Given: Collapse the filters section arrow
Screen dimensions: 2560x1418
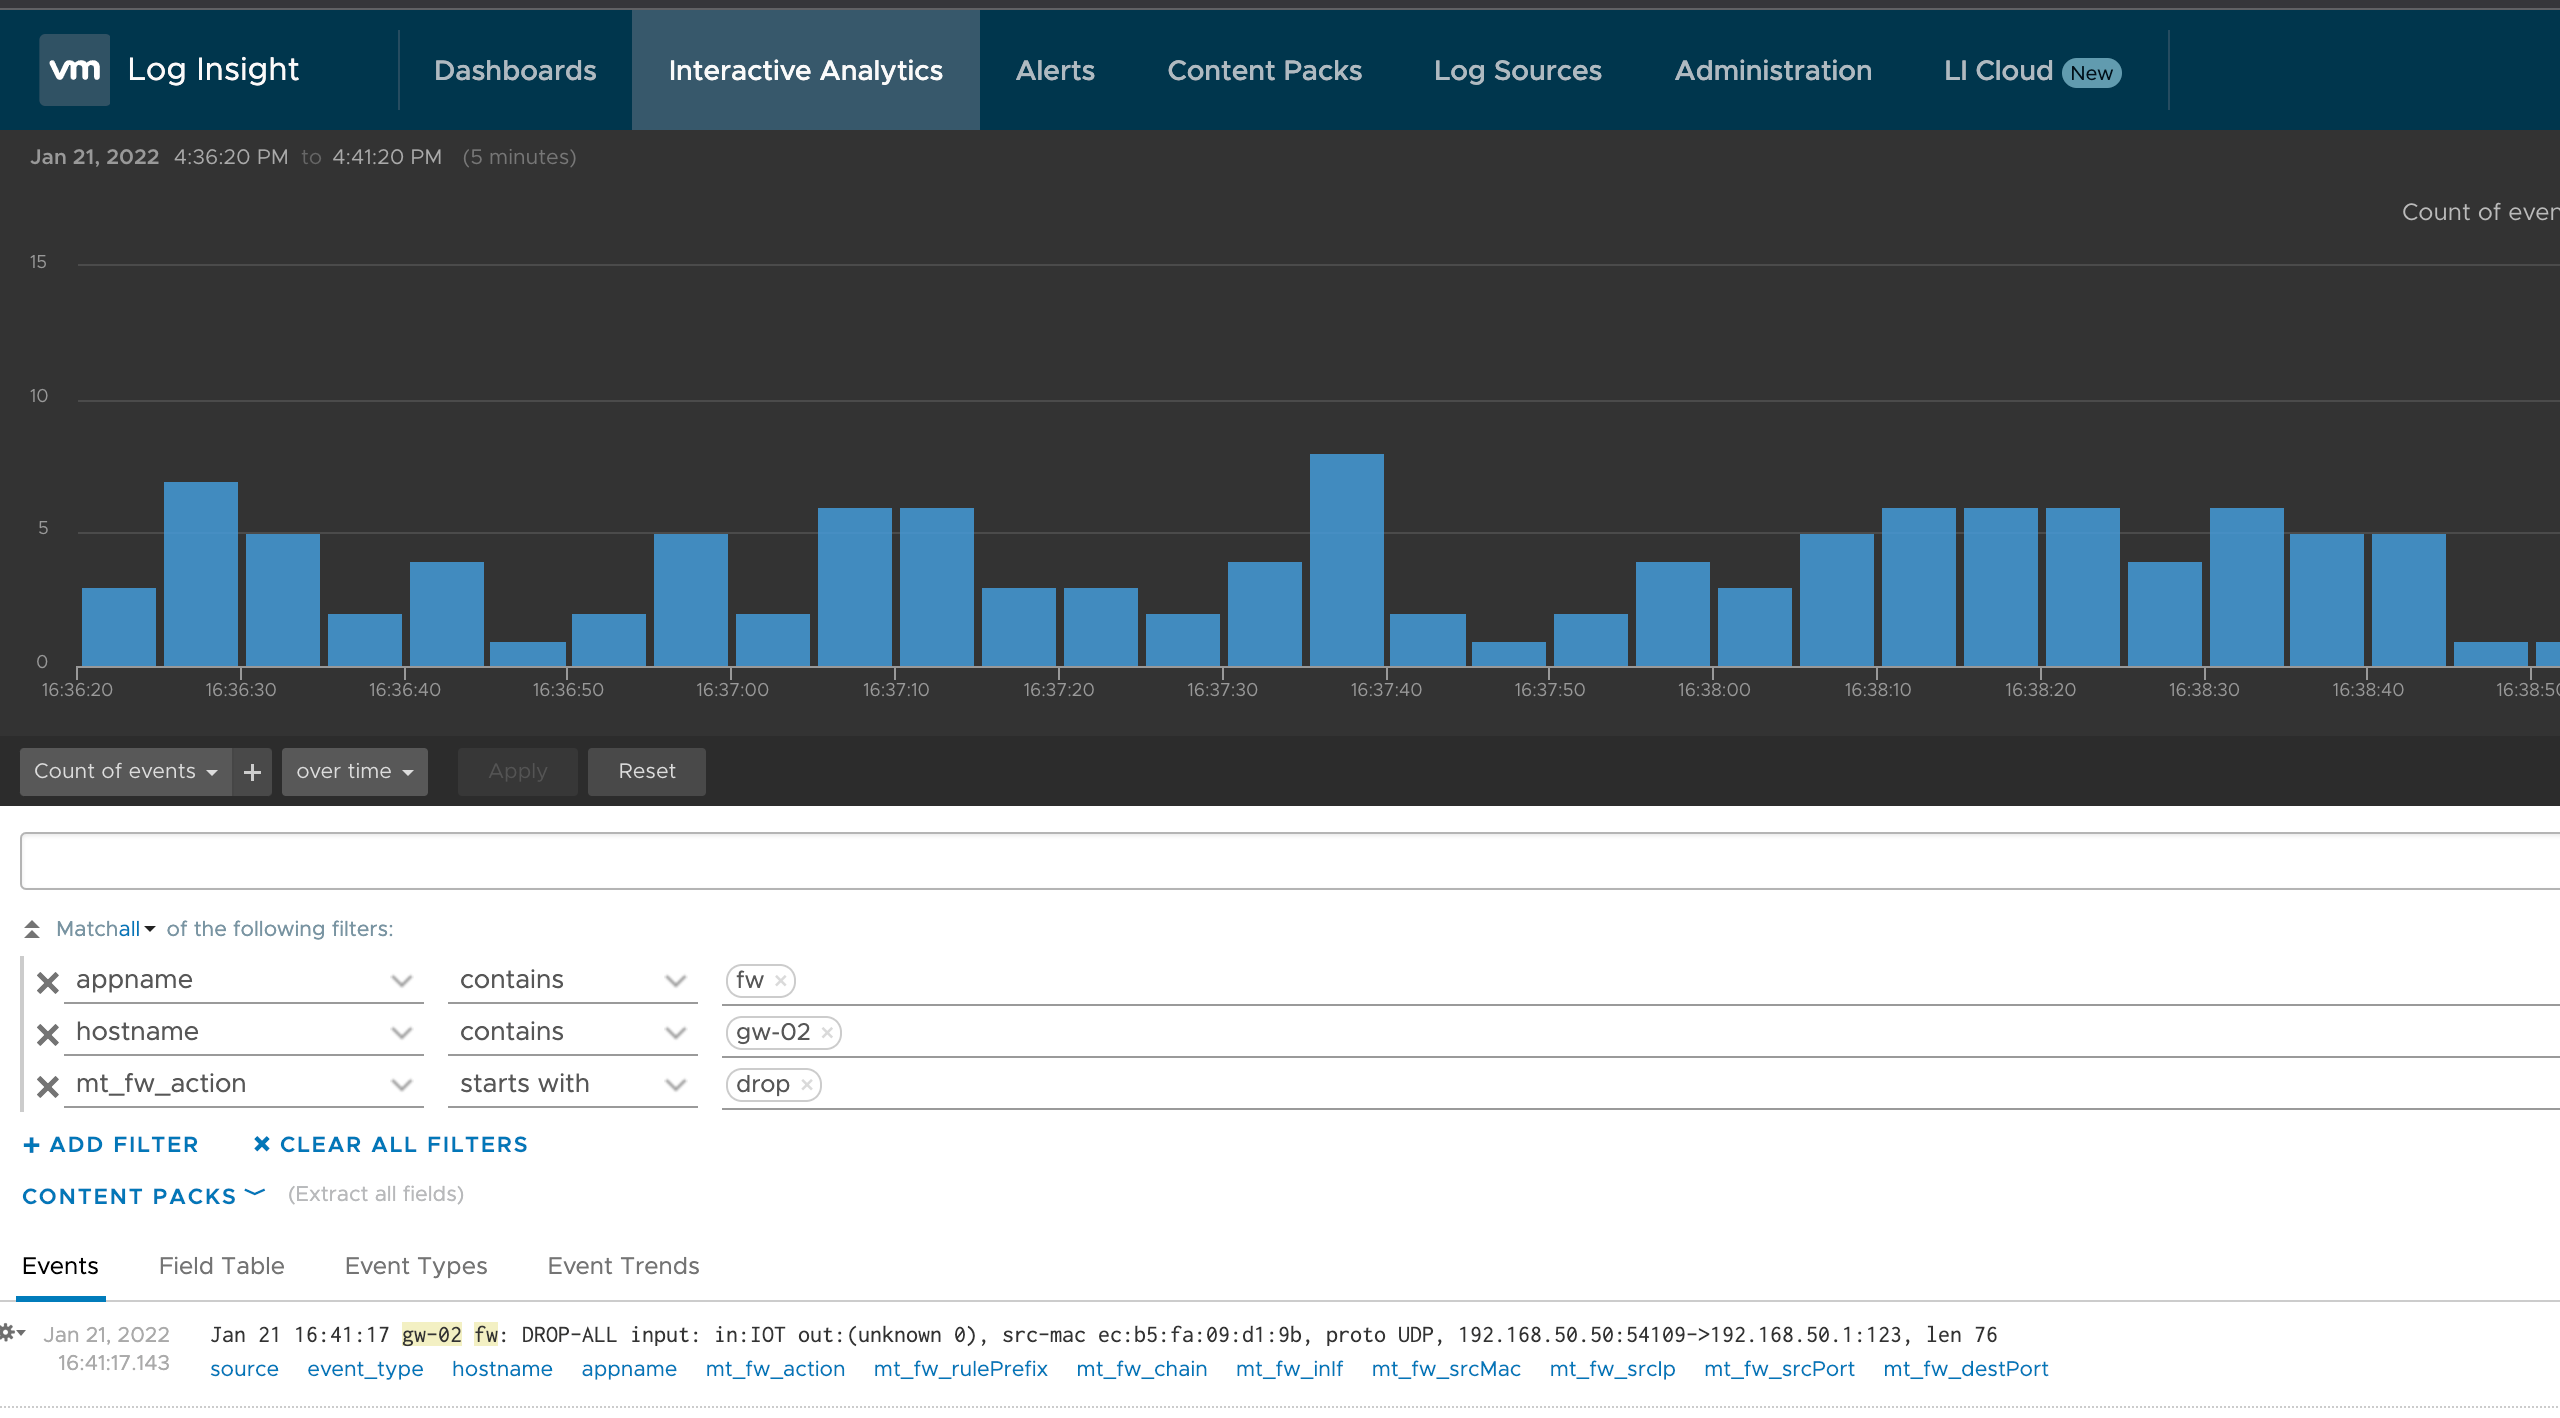Looking at the screenshot, I should coord(32,929).
